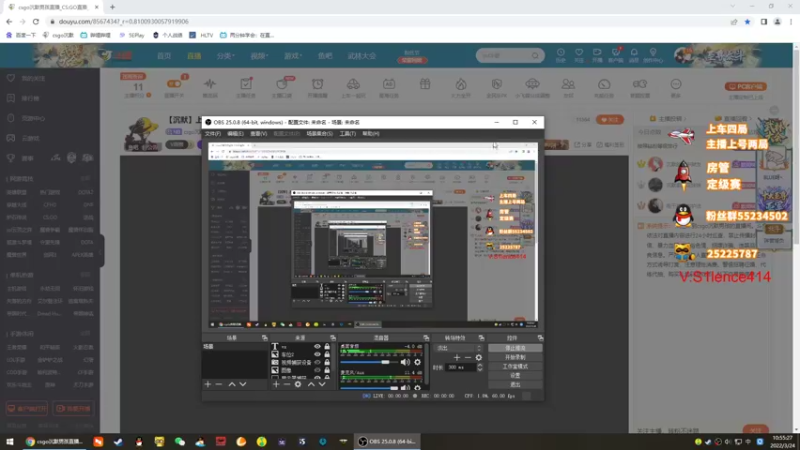Pop out the scenes (场景) dock panel
The width and height of the screenshot is (800, 450).
pyautogui.click(x=264, y=338)
